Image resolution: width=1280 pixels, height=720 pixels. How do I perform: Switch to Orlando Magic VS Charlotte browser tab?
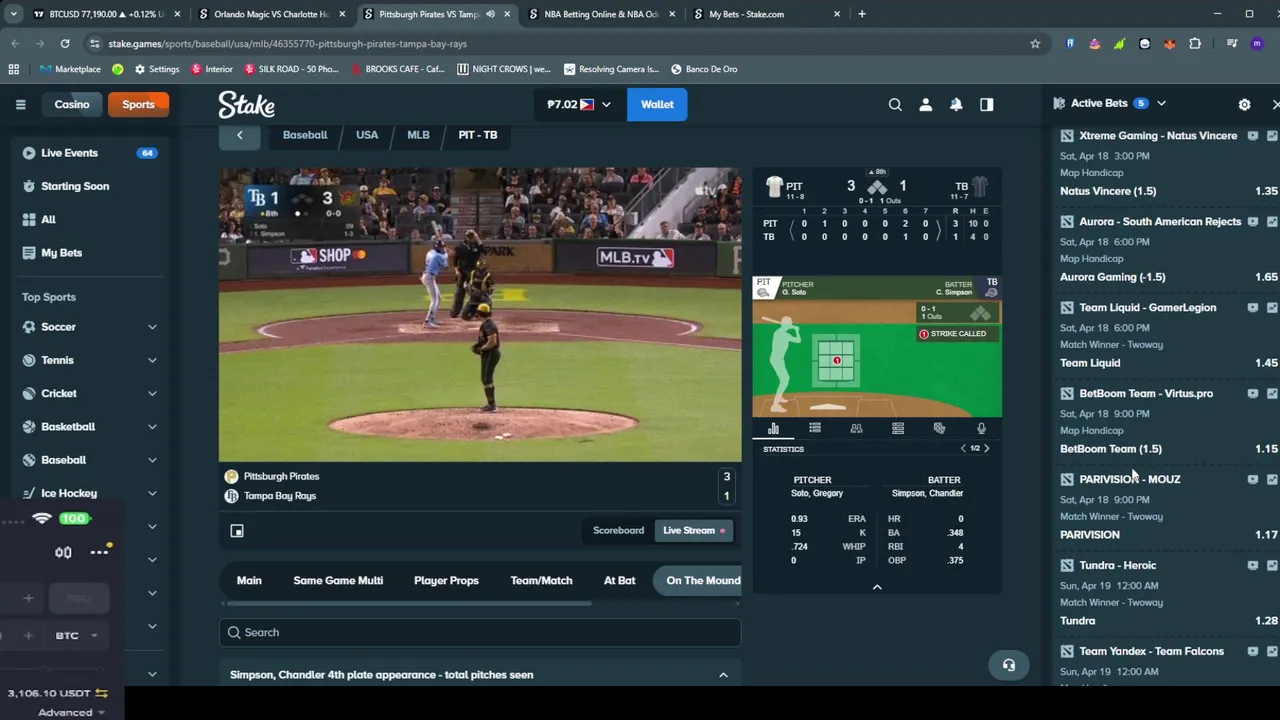tap(270, 14)
